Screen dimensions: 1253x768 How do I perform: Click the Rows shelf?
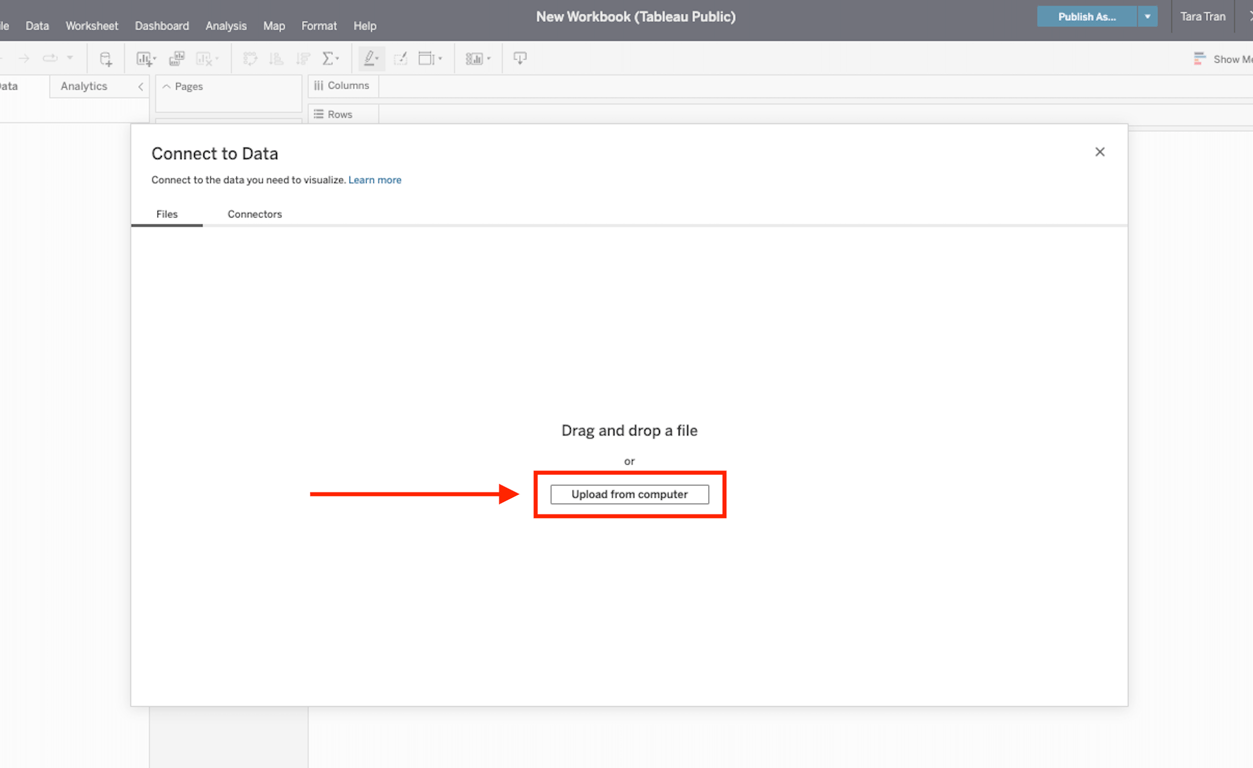pos(780,114)
